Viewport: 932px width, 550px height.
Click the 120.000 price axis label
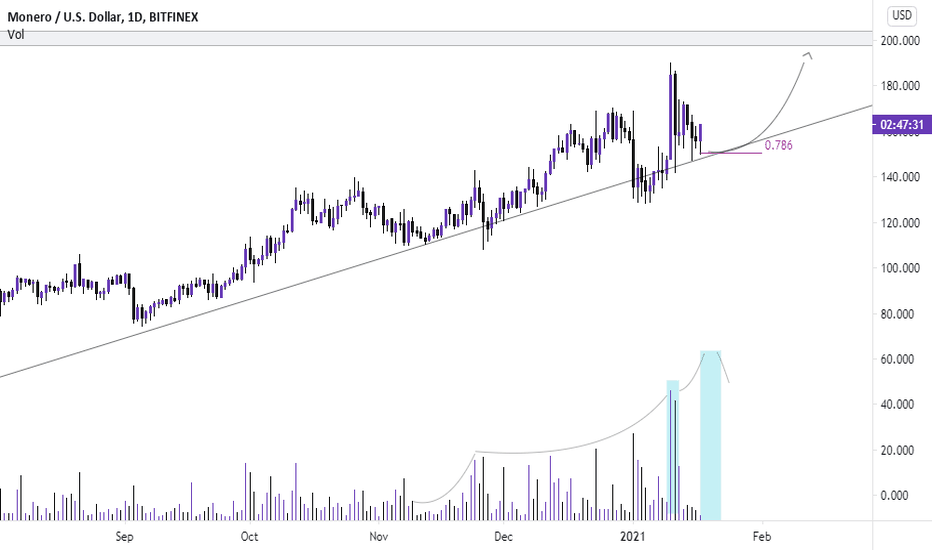tap(900, 222)
